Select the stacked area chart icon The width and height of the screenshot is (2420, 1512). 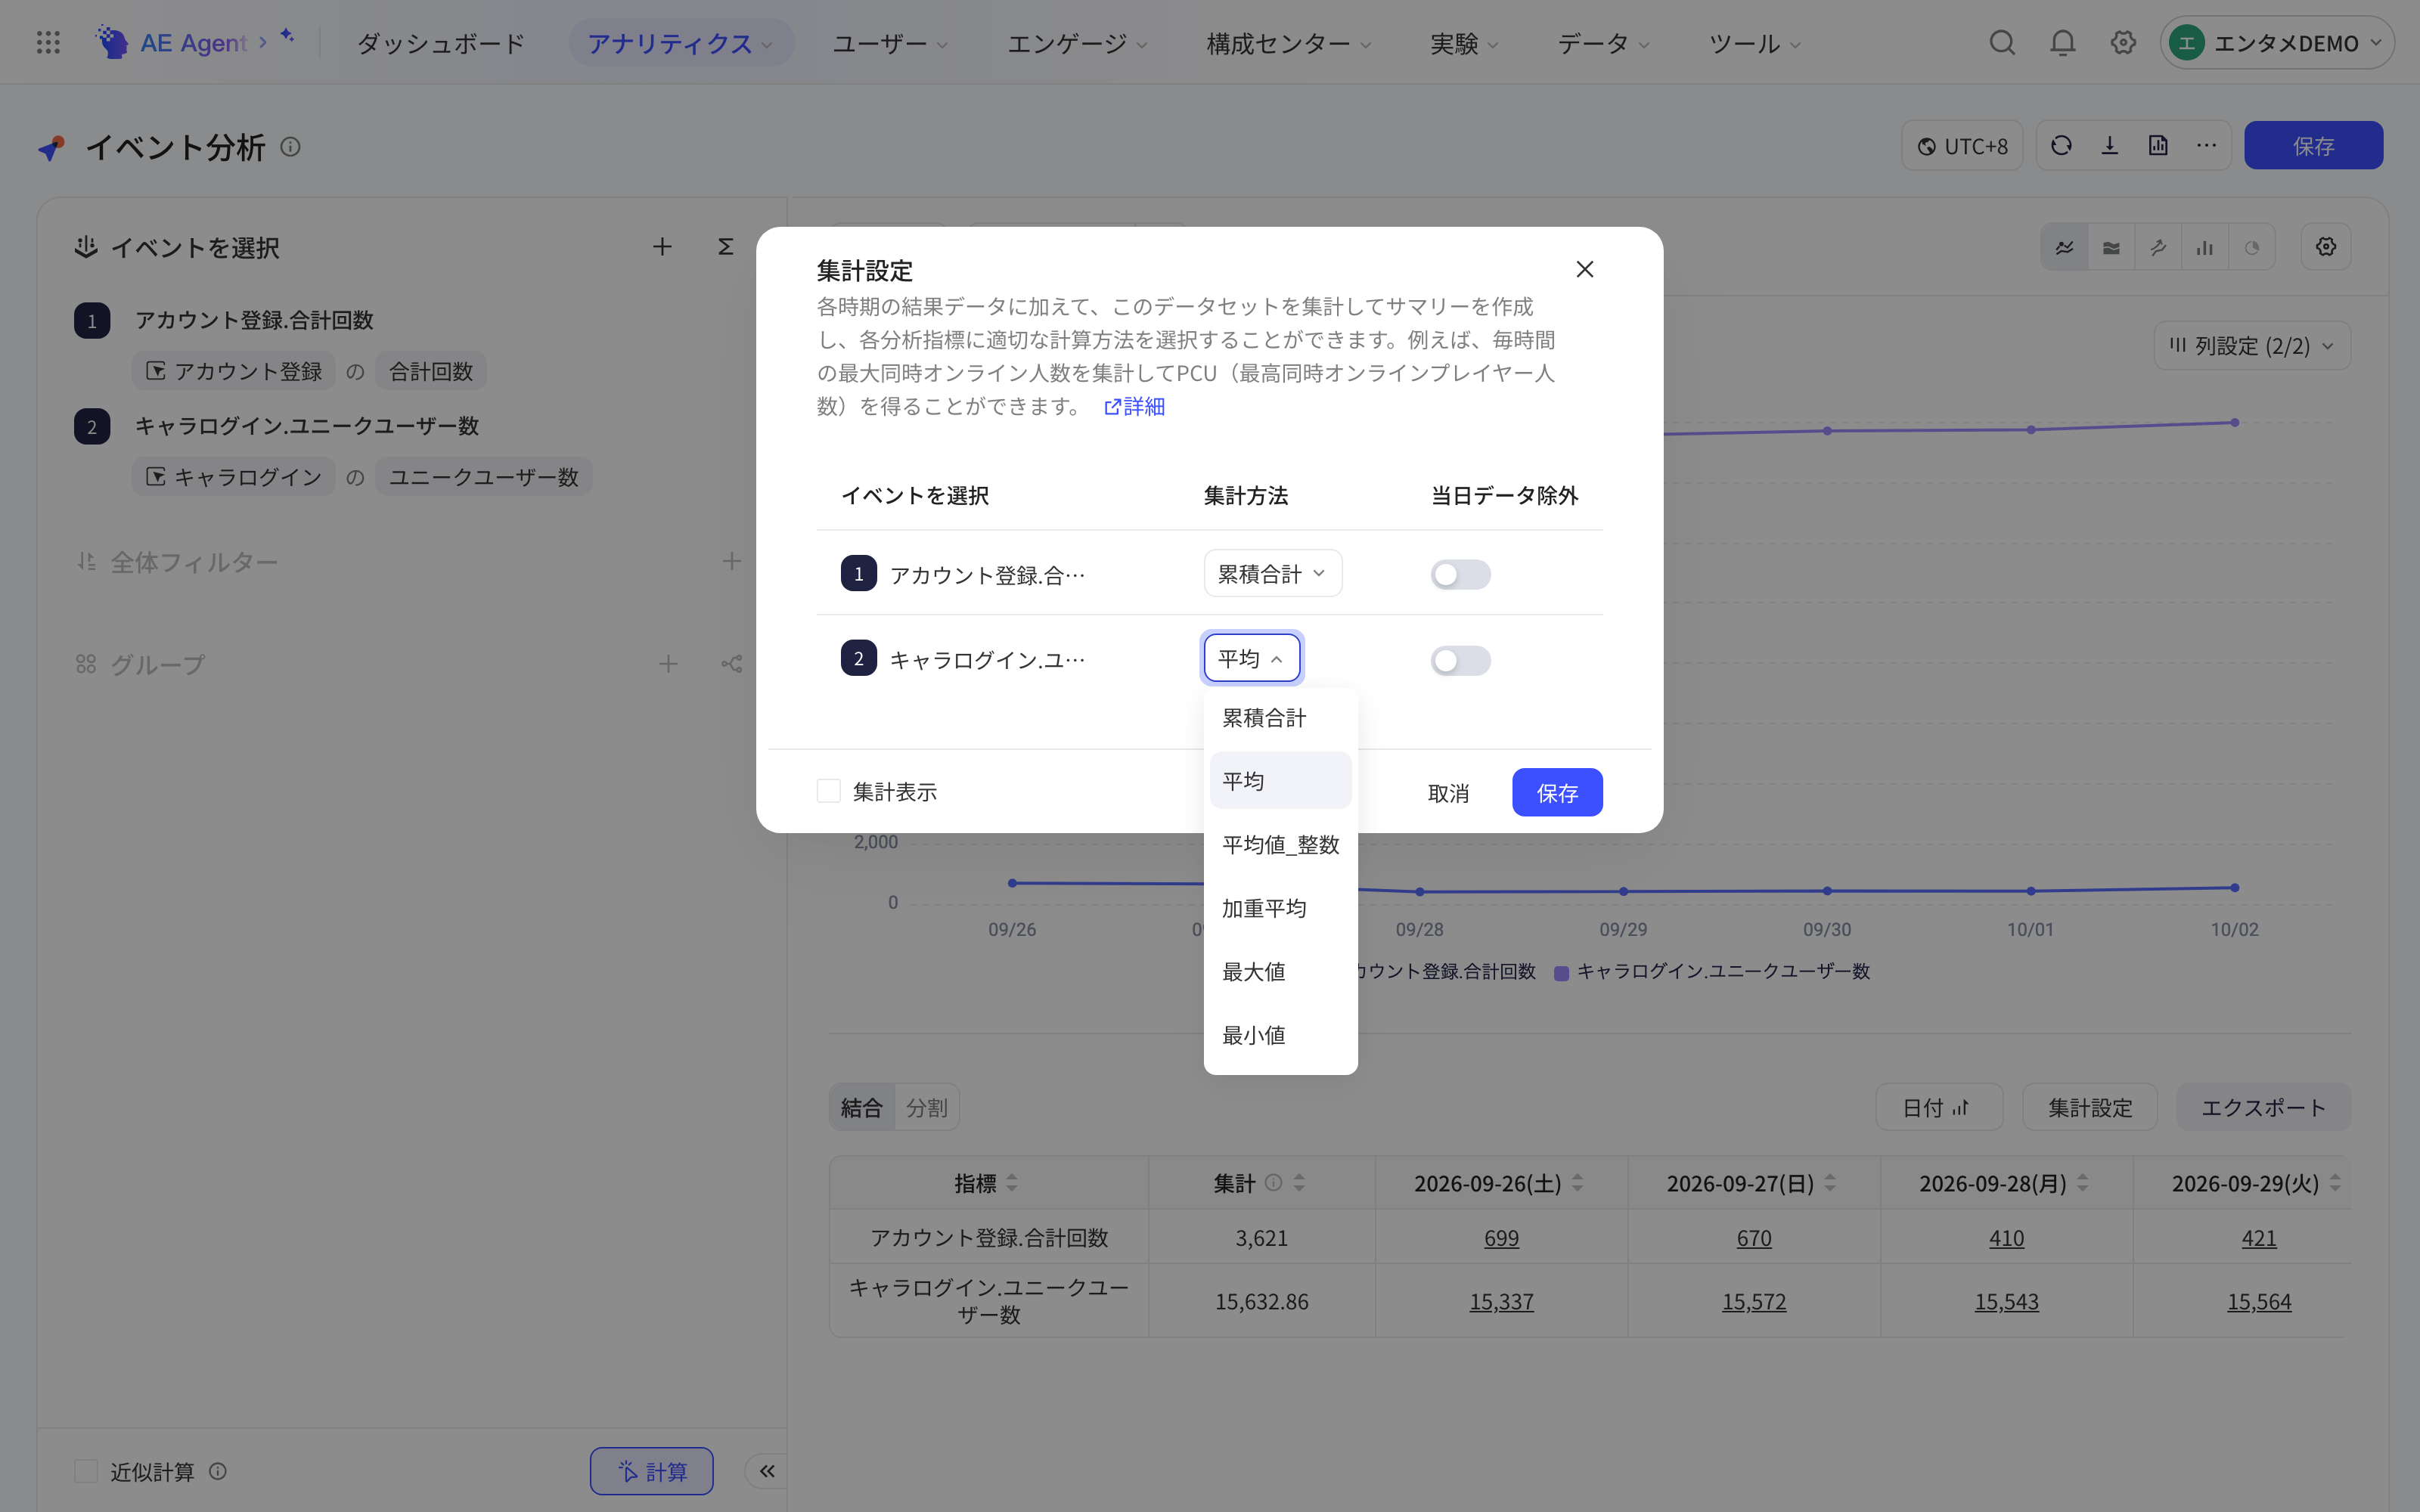2111,247
